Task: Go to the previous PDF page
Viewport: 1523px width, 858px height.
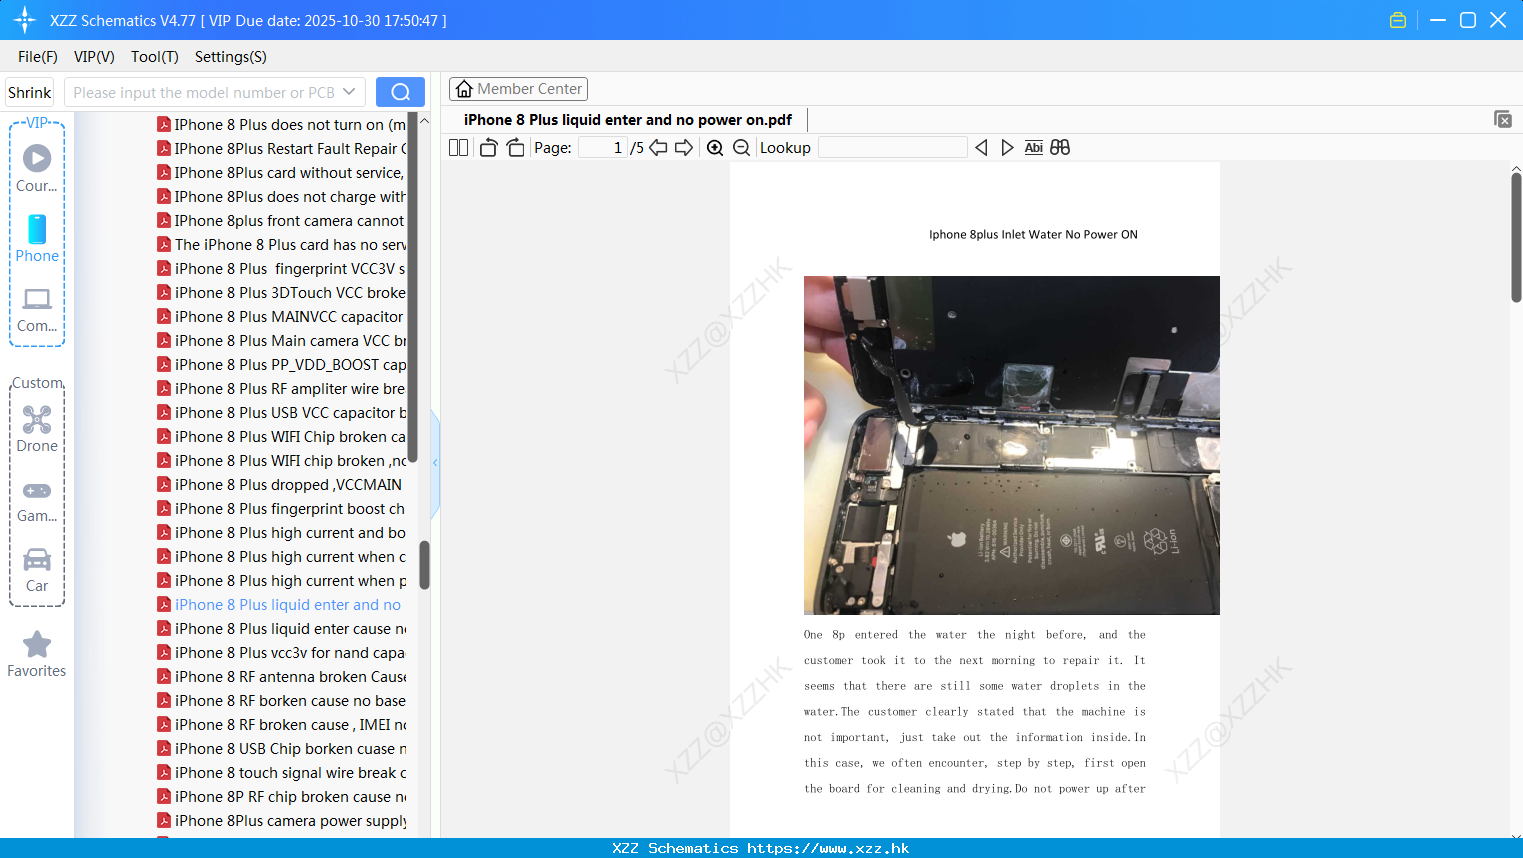Action: click(x=658, y=148)
